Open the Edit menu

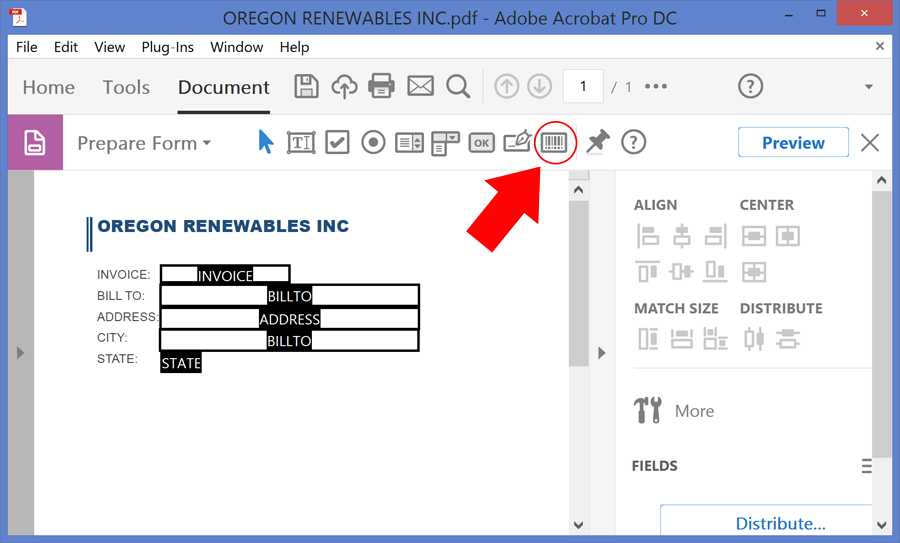tap(65, 47)
